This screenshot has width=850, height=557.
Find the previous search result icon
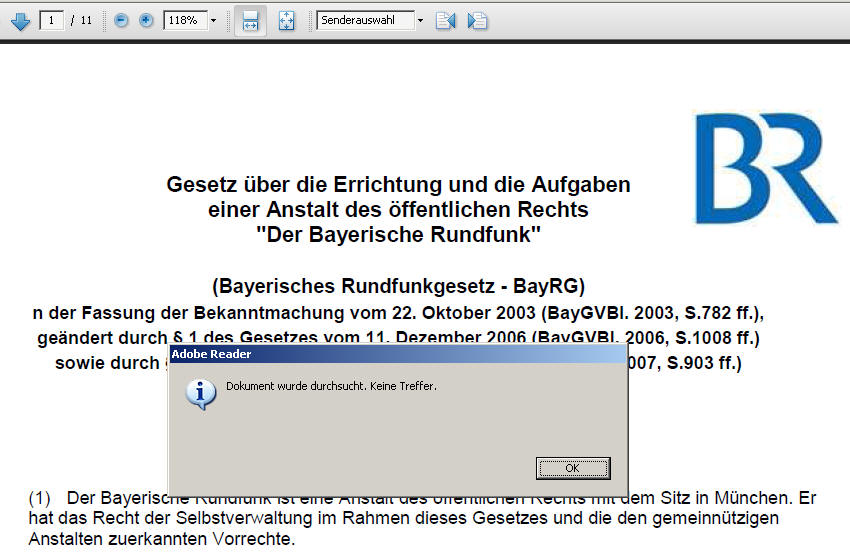(445, 21)
